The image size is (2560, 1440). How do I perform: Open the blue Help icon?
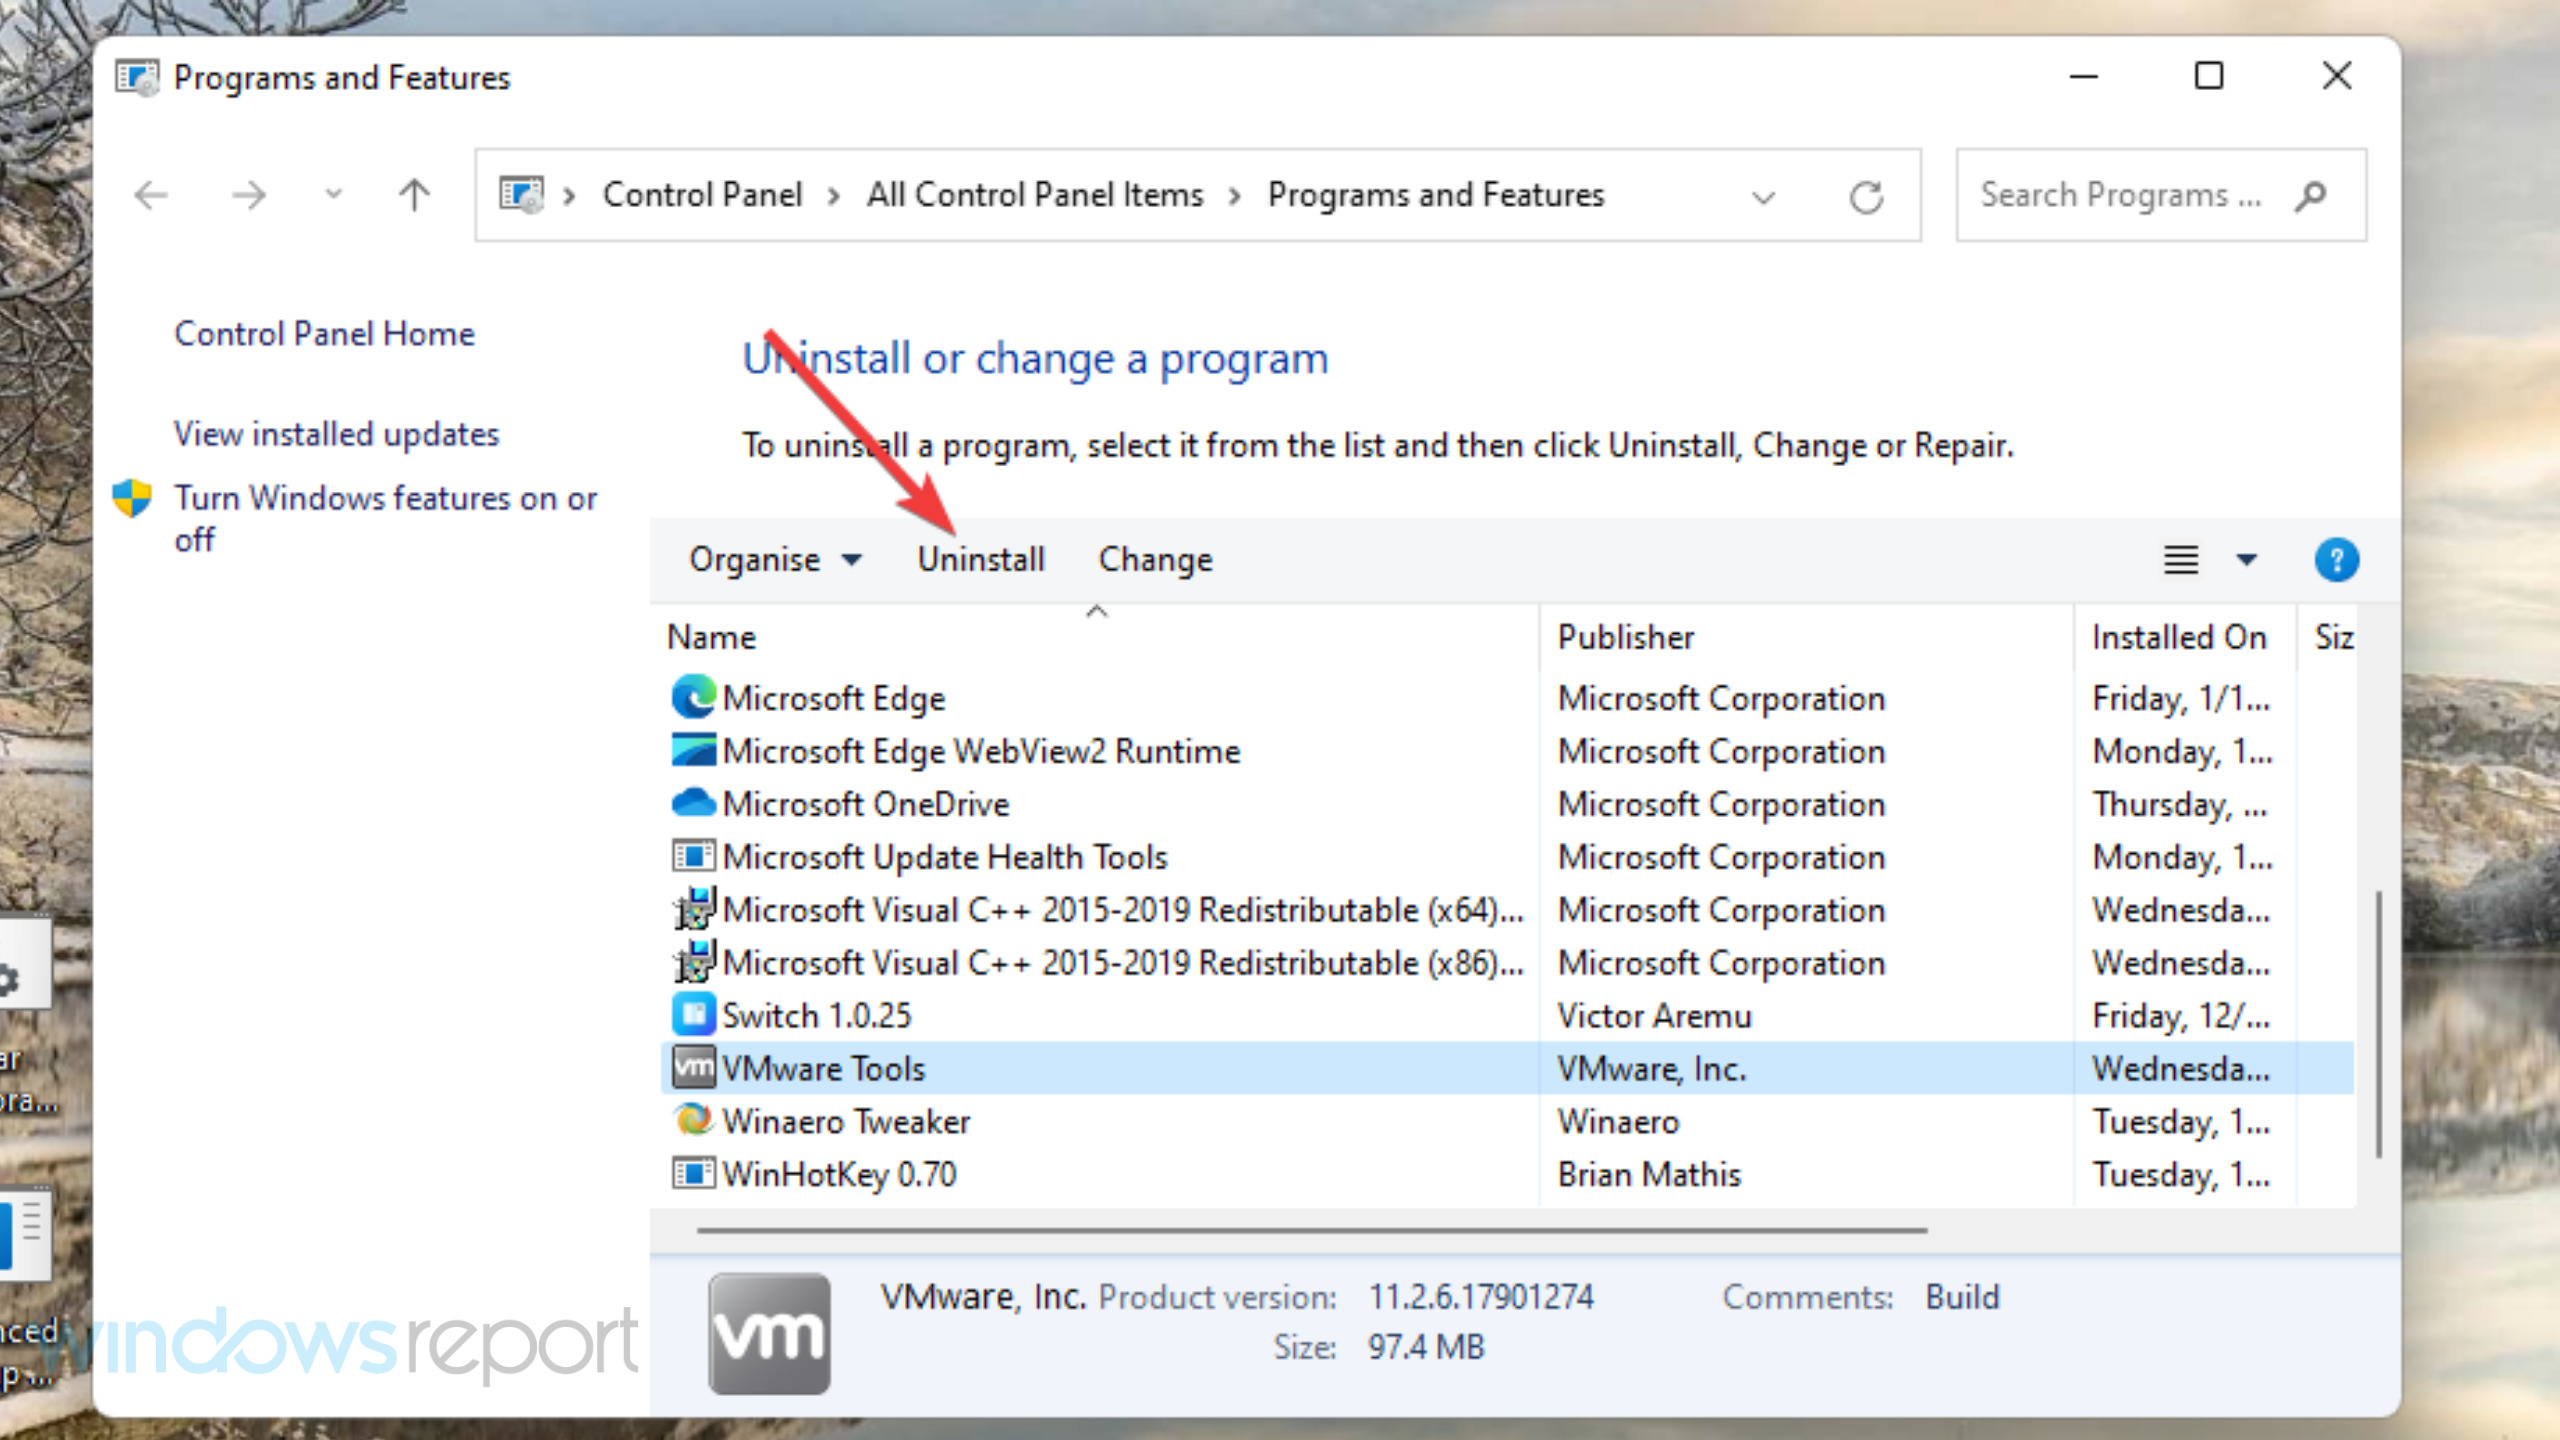pos(2337,560)
